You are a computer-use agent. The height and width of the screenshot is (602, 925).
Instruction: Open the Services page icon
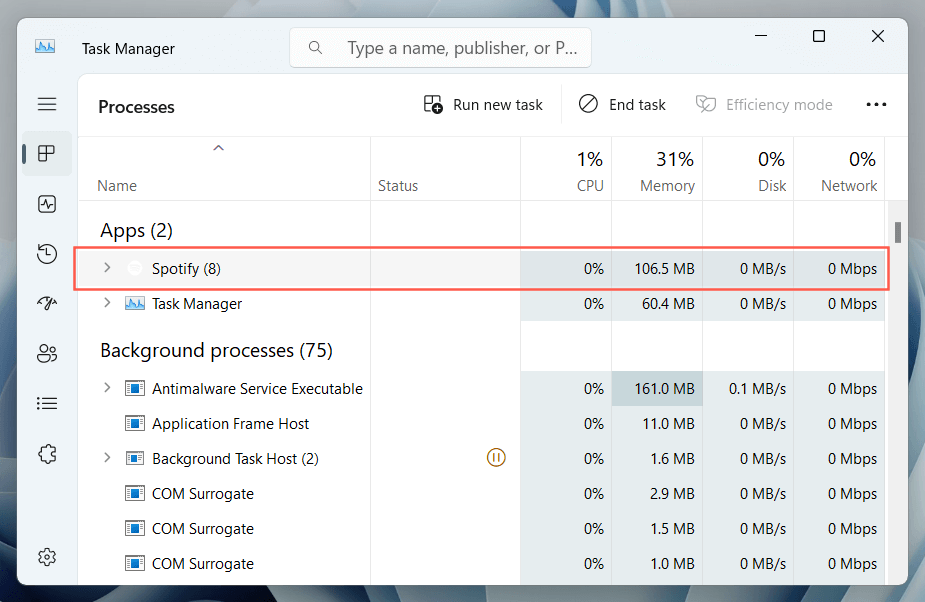tap(46, 453)
